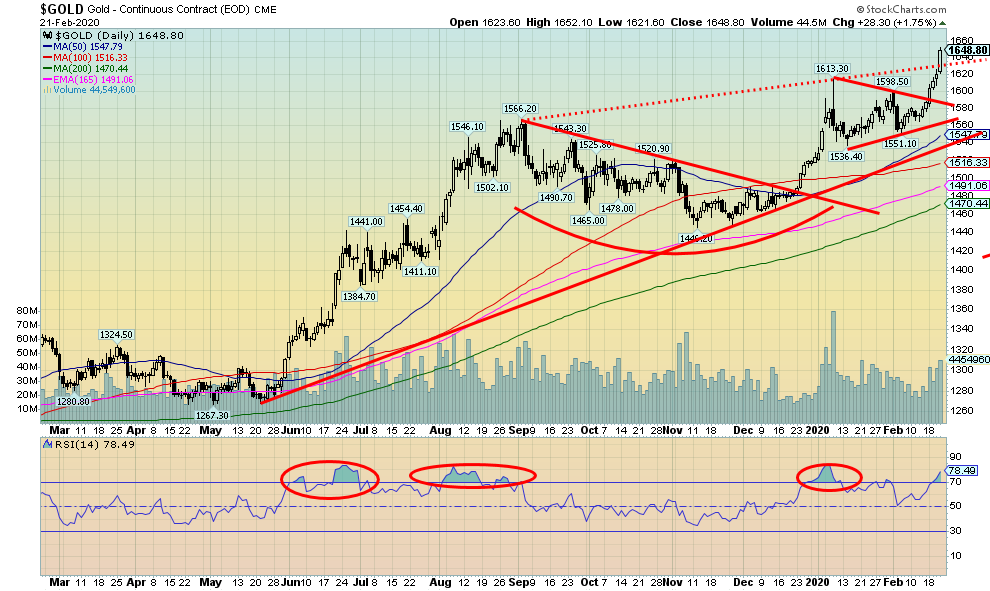
Task: Select the EMA(165) 1491.06 legend entry
Action: pyautogui.click(x=87, y=80)
